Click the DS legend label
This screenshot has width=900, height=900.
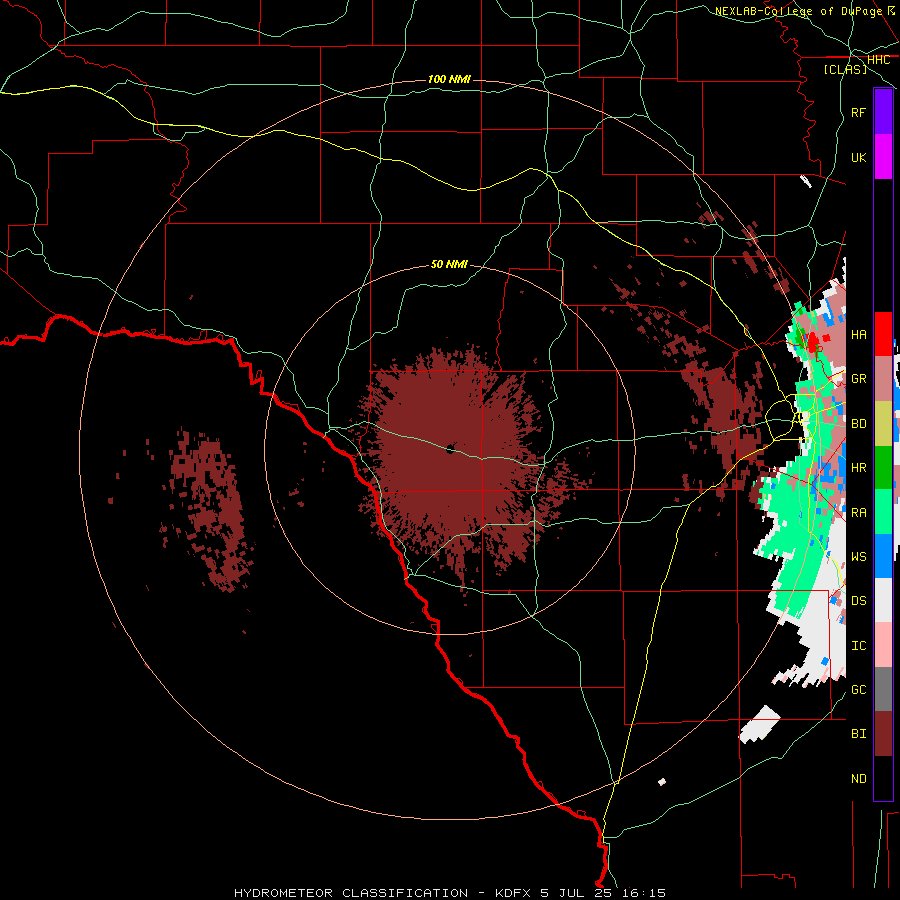click(x=858, y=601)
